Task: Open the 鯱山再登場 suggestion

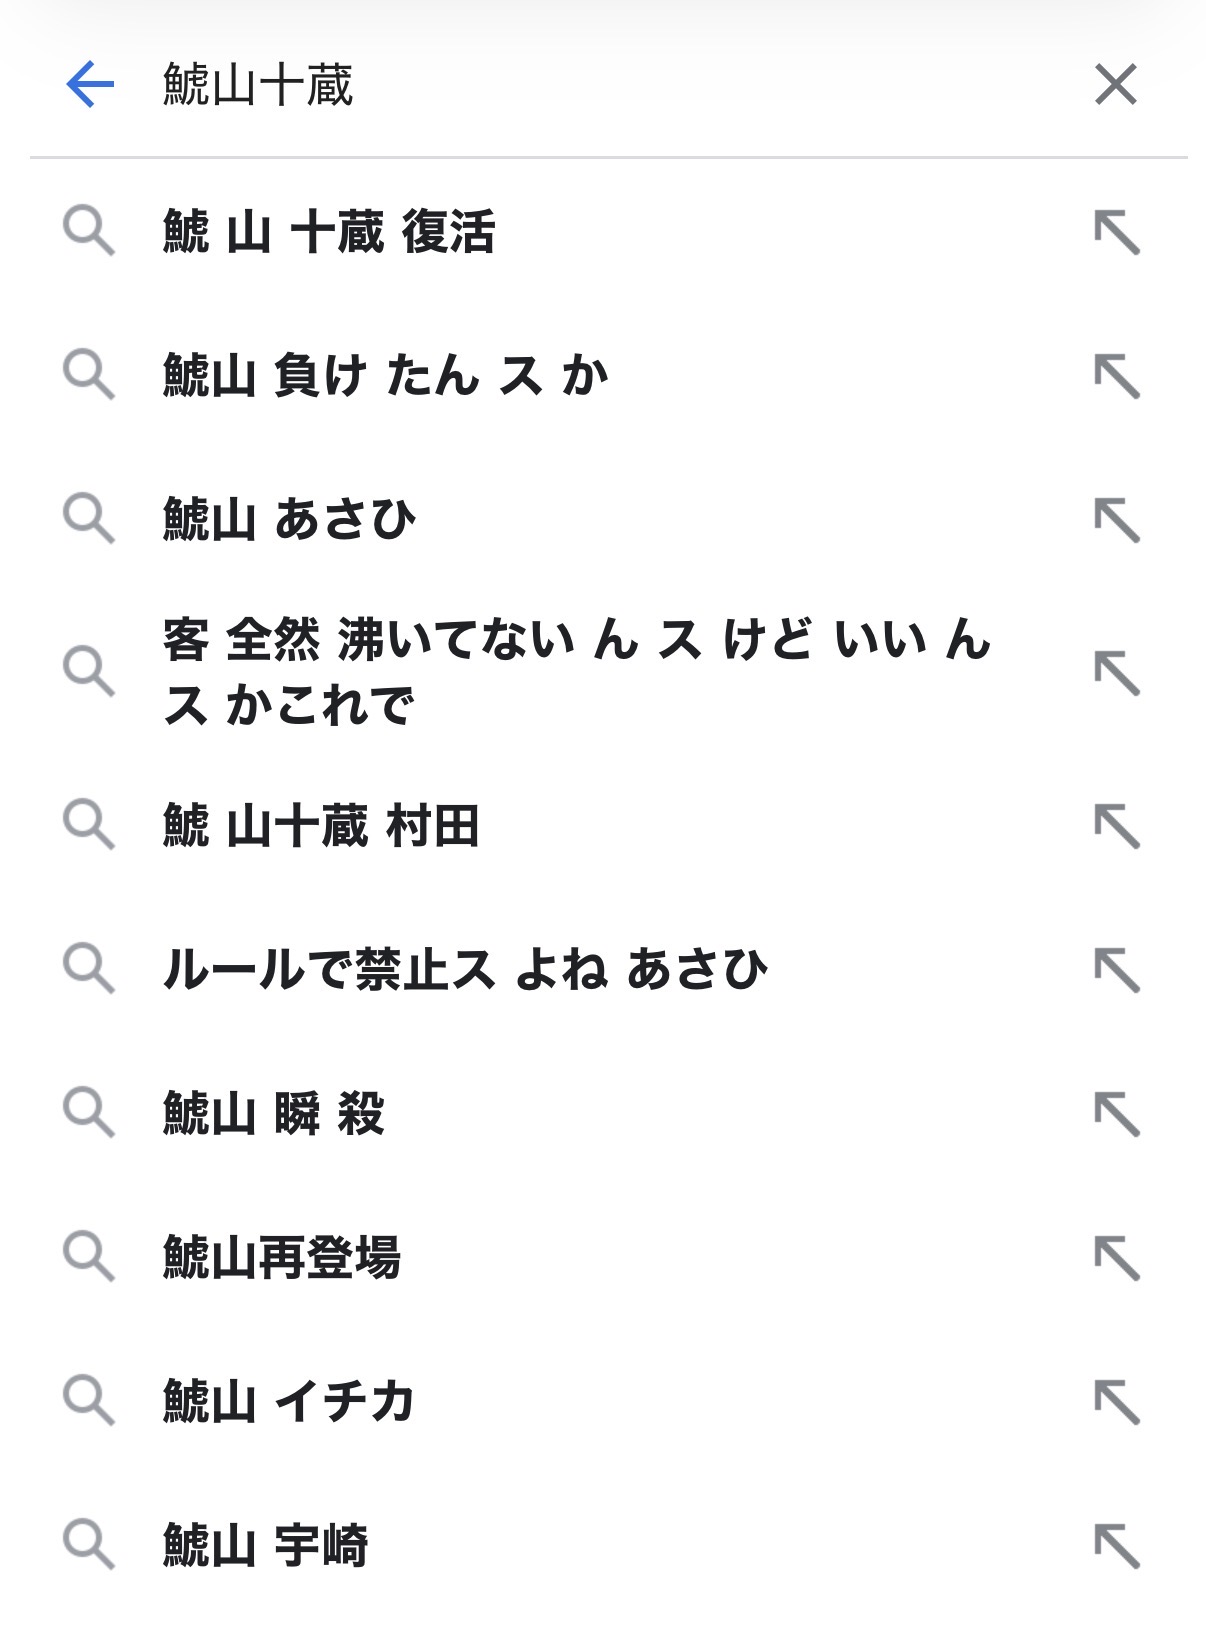Action: (x=282, y=1257)
